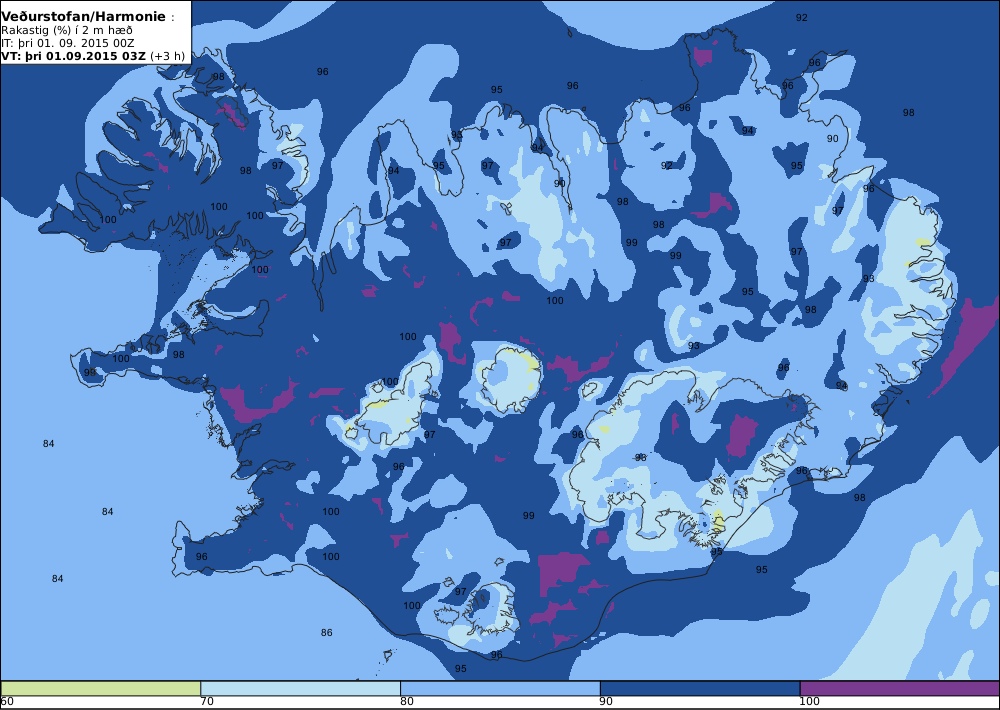The image size is (1000, 710).
Task: Click the legend label "70"
Action: 207,702
